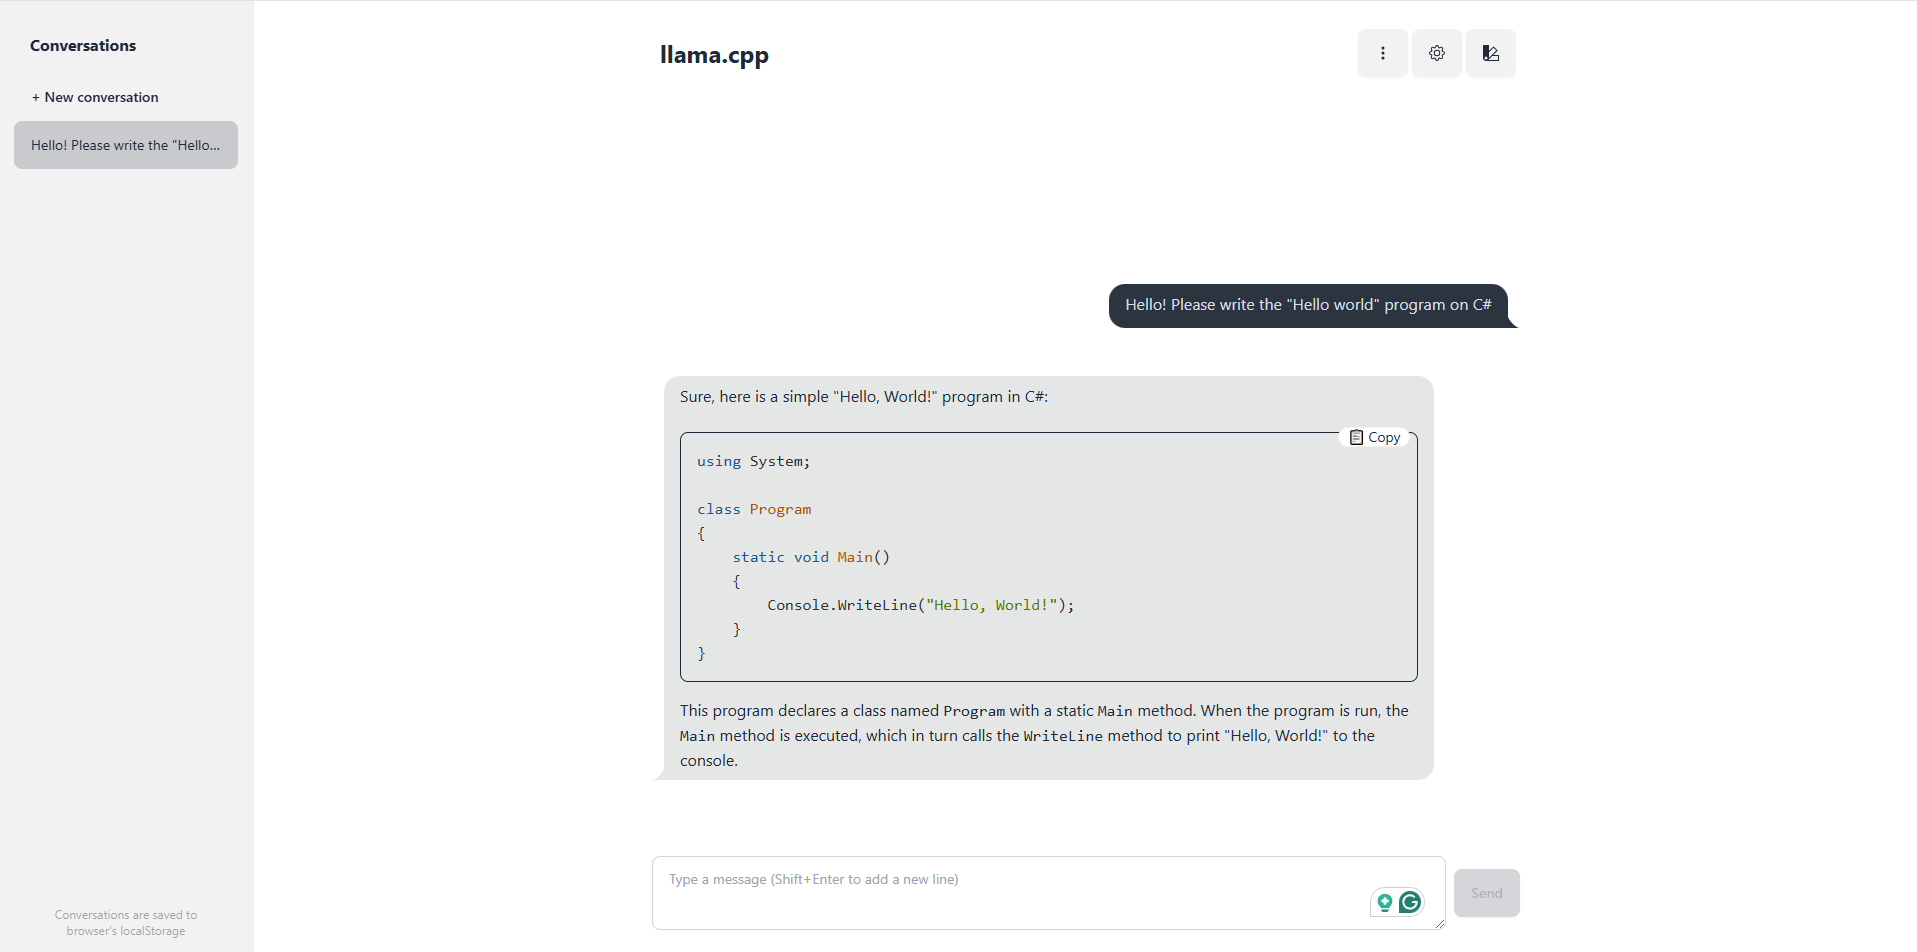Click the "This program declares a class" paragraph

pos(1044,735)
